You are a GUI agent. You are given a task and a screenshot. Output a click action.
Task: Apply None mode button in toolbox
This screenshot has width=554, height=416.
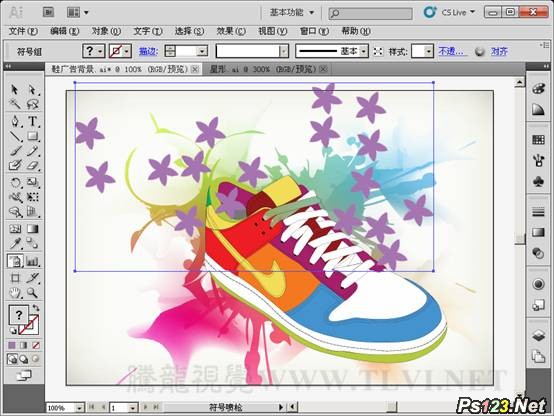click(x=35, y=345)
